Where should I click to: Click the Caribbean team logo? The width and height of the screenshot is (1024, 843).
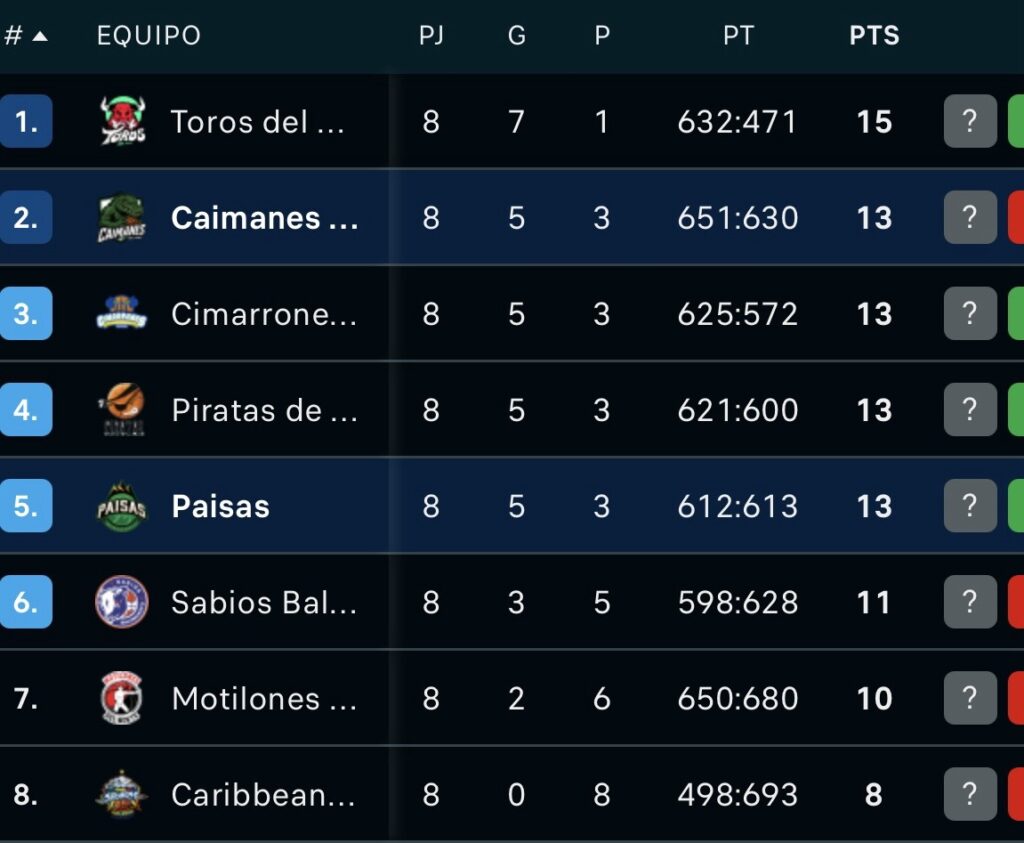click(x=122, y=794)
